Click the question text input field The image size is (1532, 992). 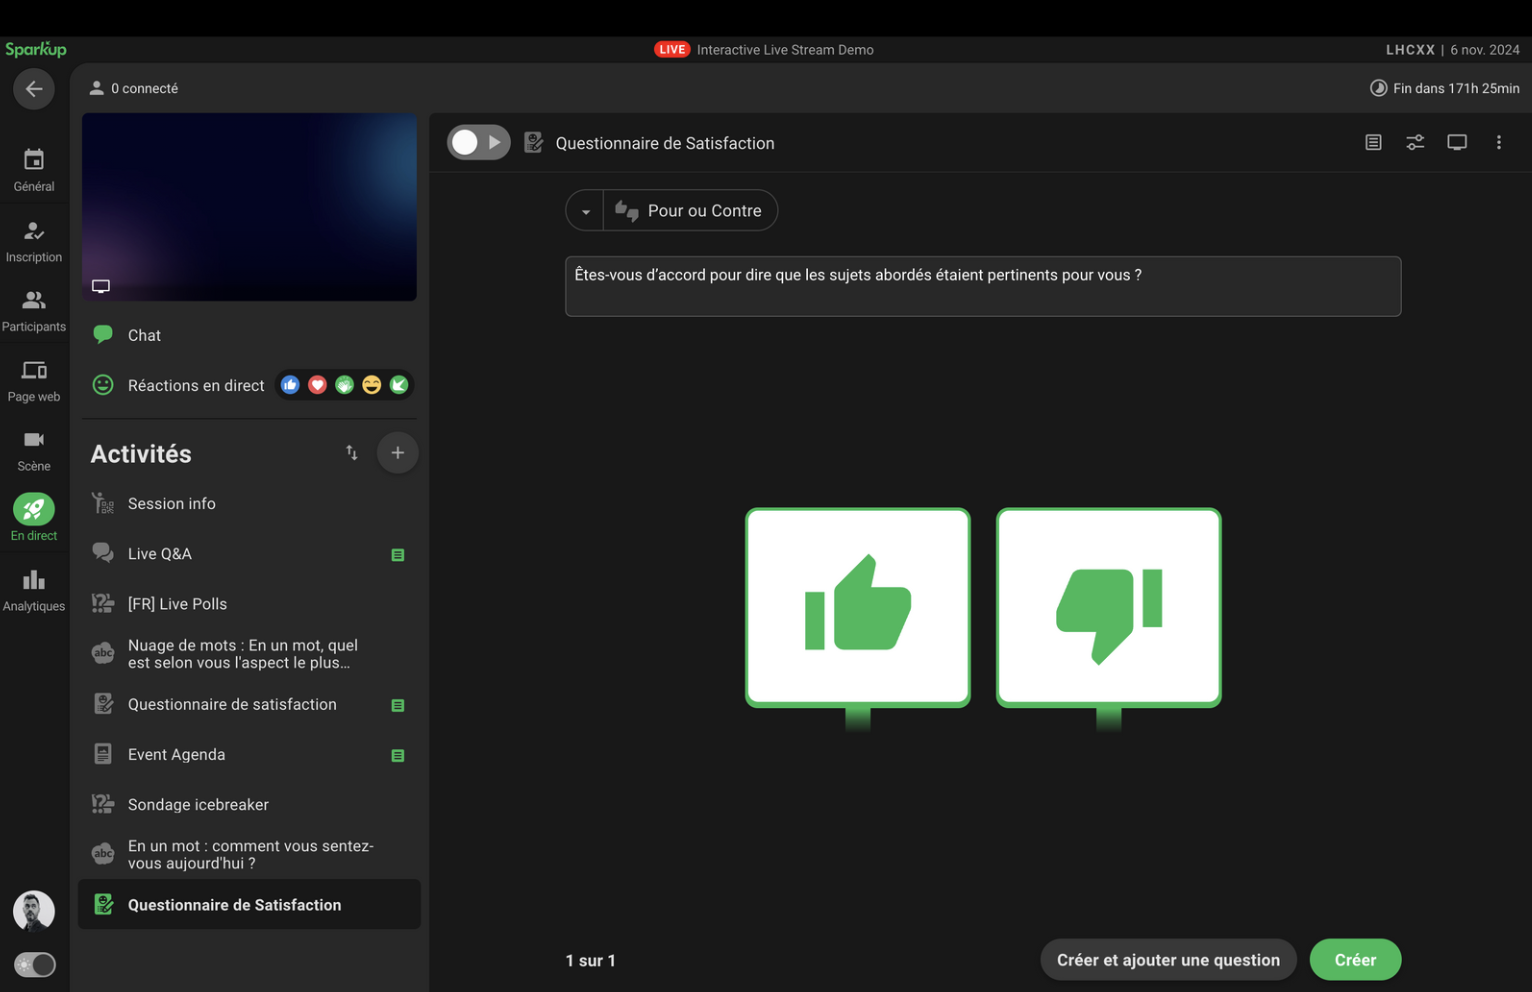(982, 287)
